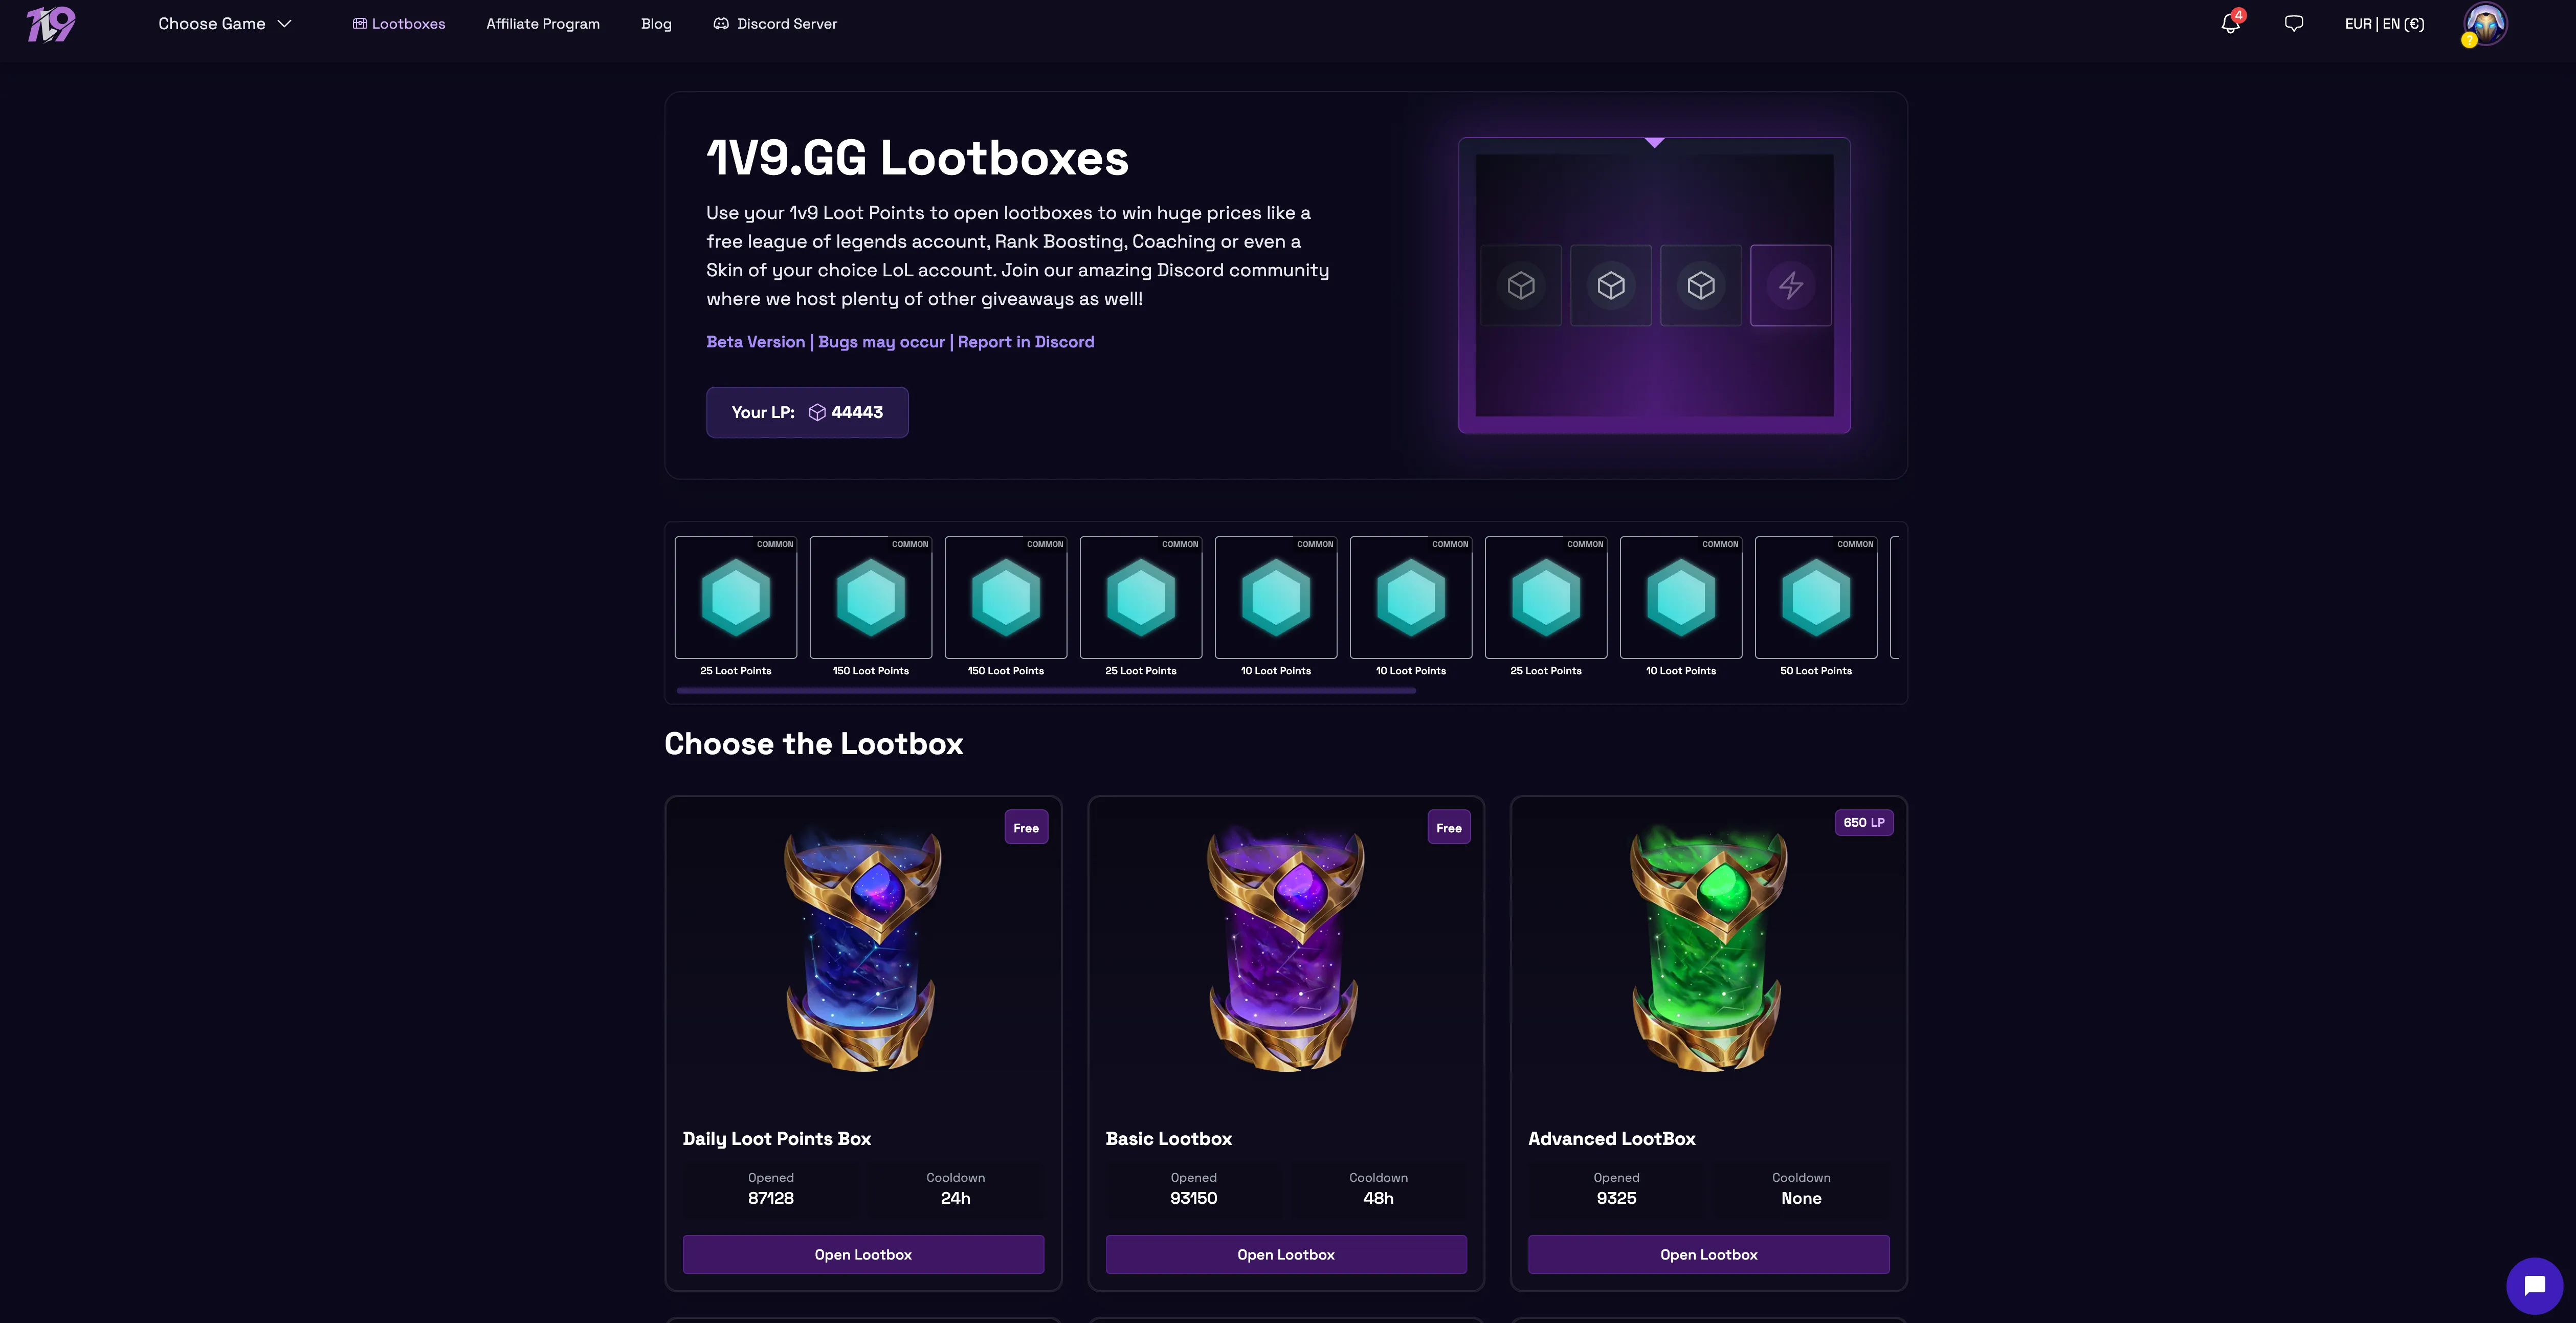Click the 1v9 logo icon
The width and height of the screenshot is (2576, 1323).
(x=51, y=24)
